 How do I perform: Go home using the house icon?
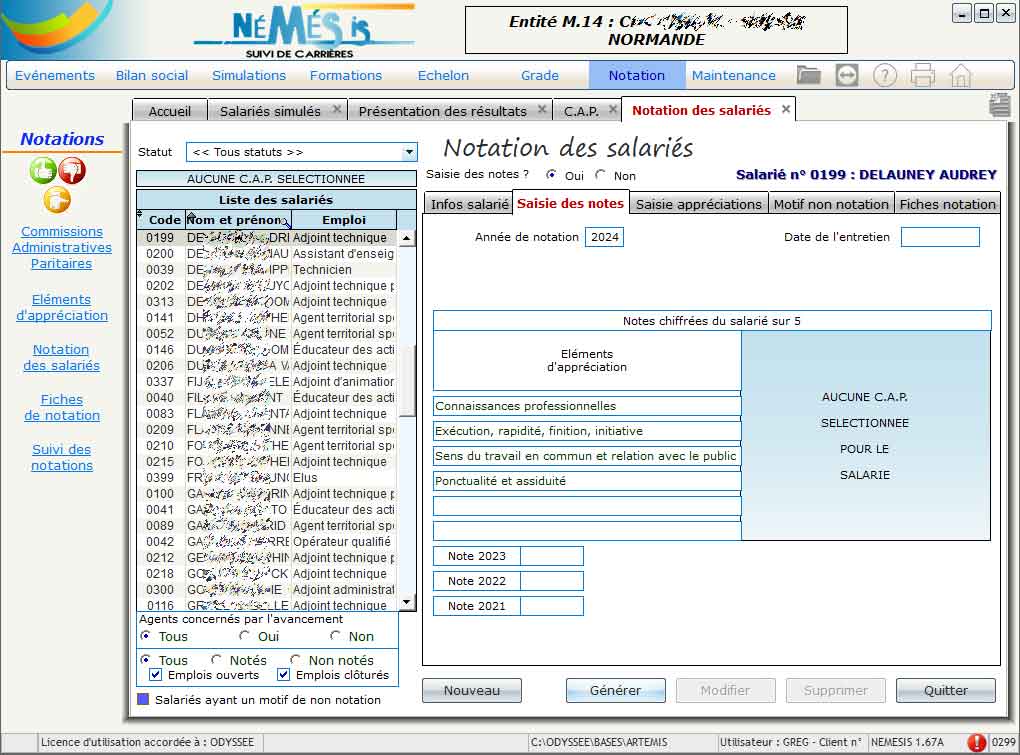click(960, 75)
